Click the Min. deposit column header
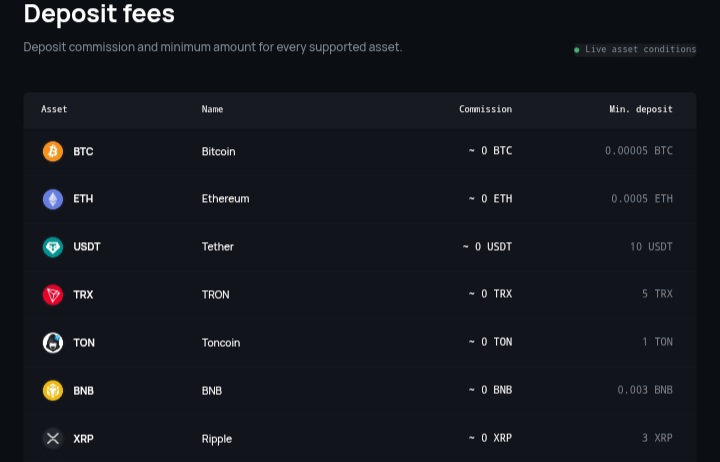 pyautogui.click(x=641, y=109)
